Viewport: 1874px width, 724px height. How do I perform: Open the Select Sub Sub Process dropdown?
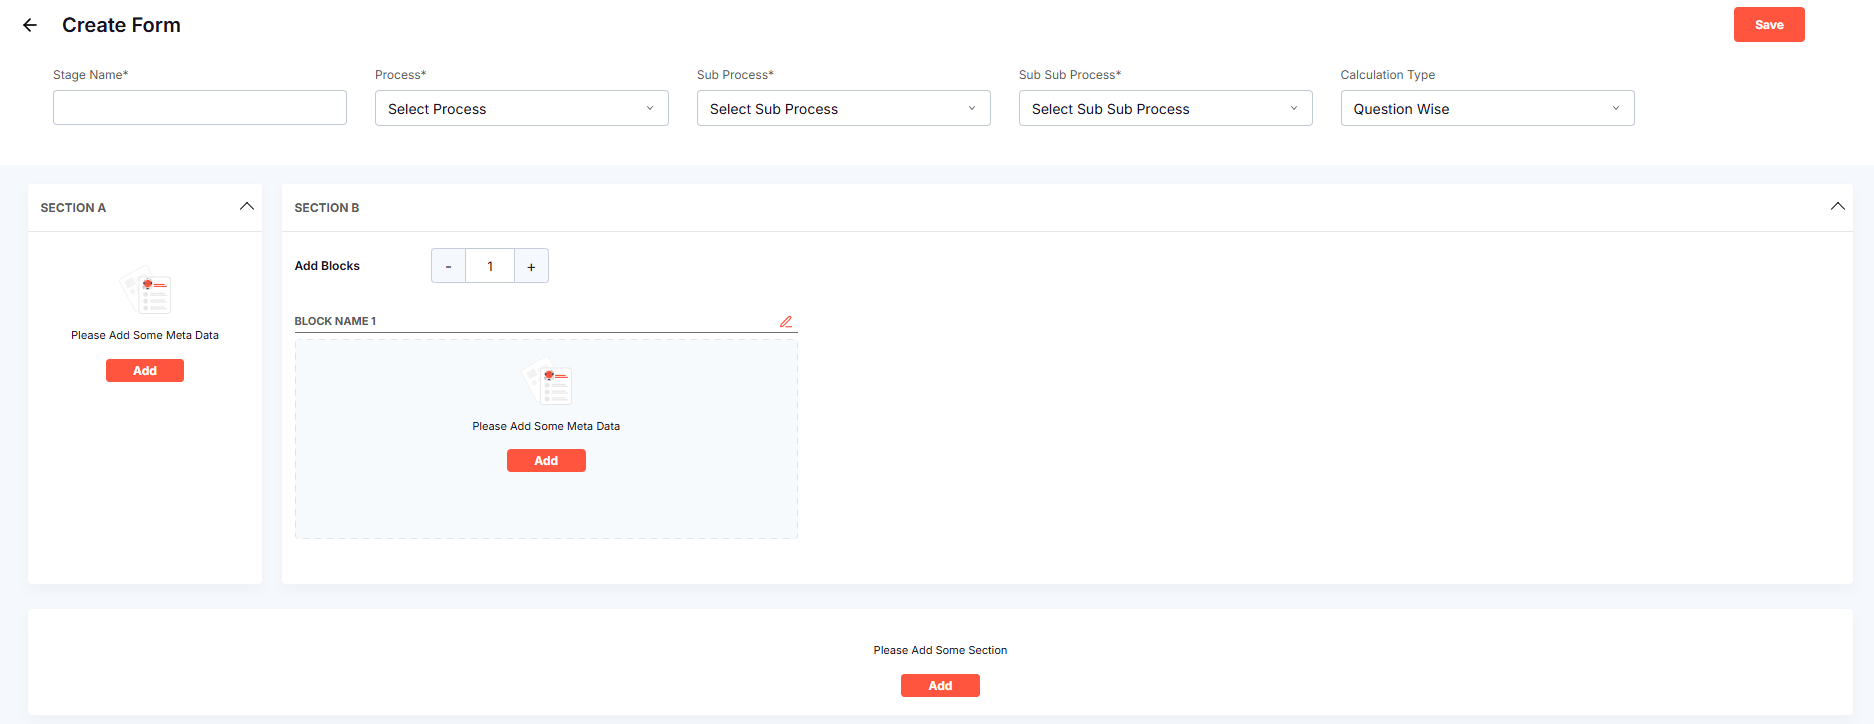click(x=1165, y=108)
